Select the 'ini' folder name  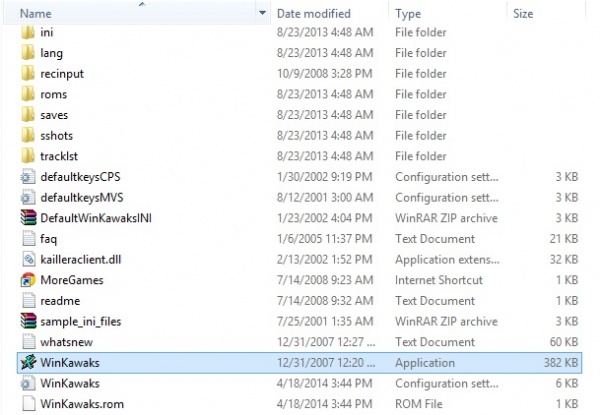coord(47,33)
